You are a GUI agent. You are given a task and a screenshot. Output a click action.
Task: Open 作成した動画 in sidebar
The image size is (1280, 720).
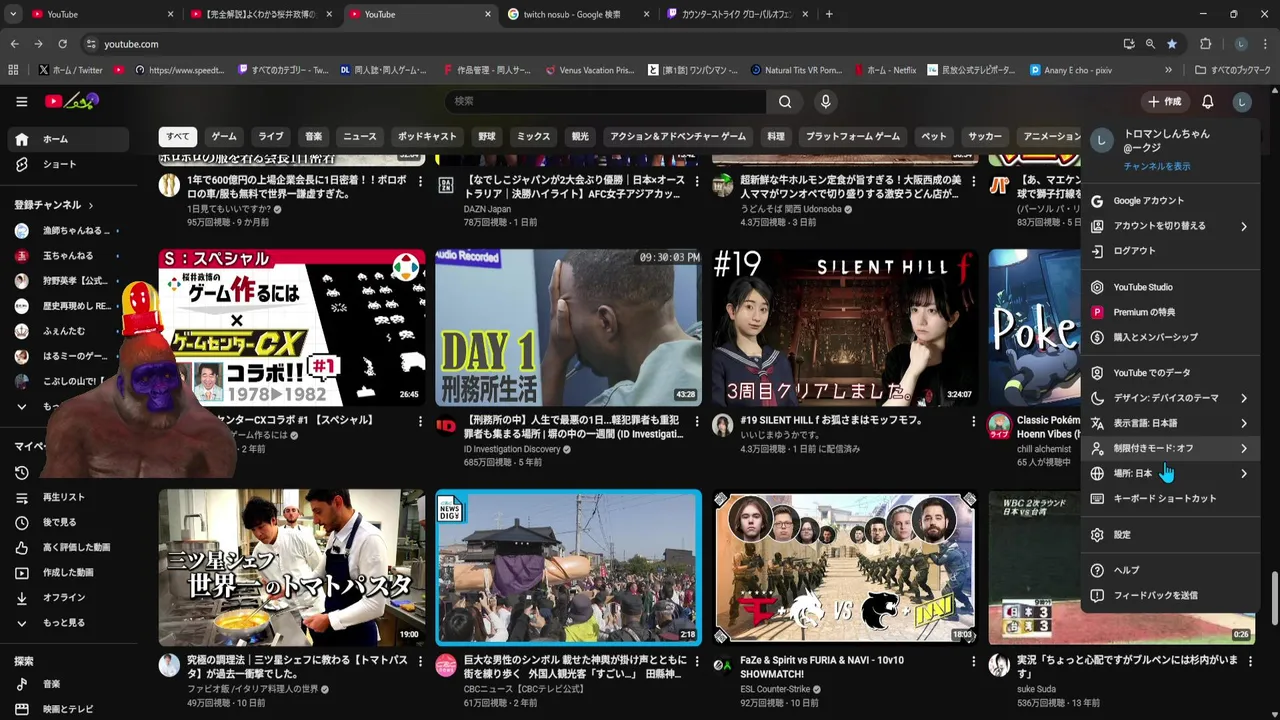click(66, 572)
